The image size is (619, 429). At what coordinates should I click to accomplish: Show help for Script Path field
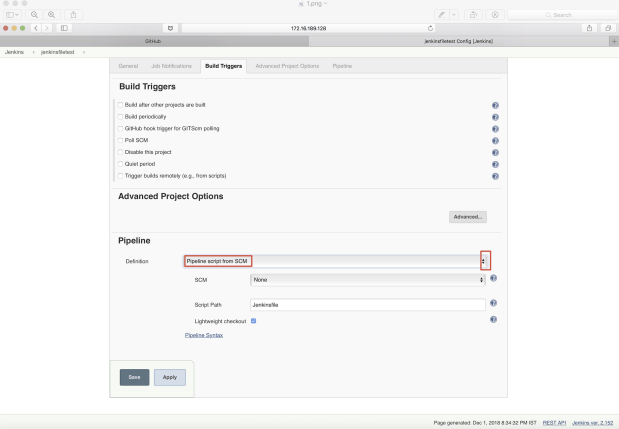pyautogui.click(x=493, y=303)
